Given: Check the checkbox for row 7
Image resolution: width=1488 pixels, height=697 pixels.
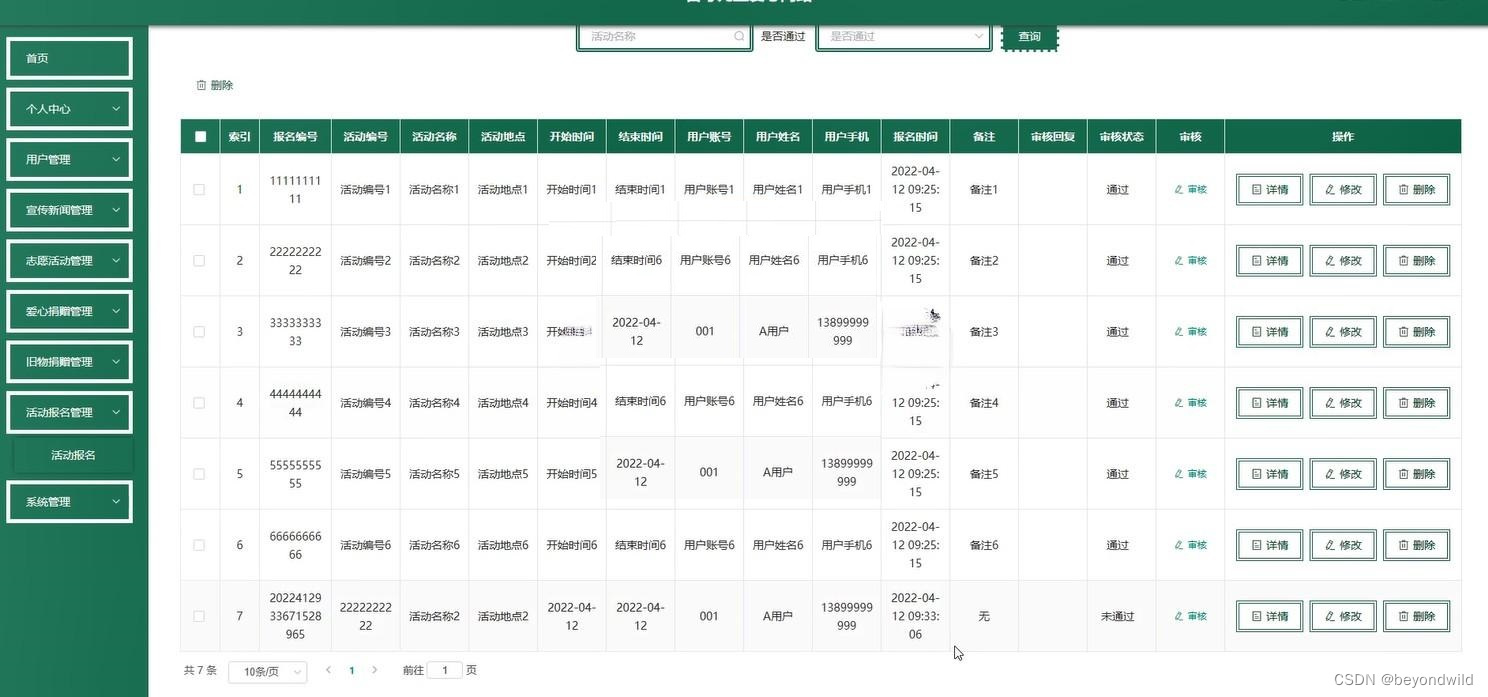Looking at the screenshot, I should tap(199, 616).
